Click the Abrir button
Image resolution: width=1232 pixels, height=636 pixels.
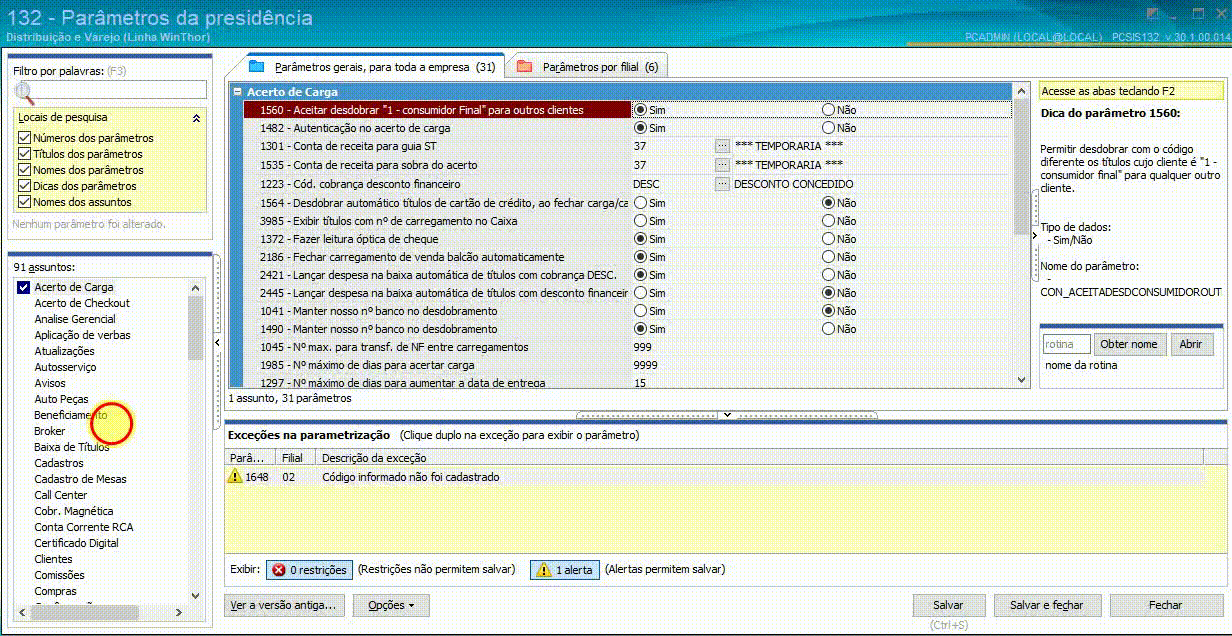click(x=1191, y=344)
